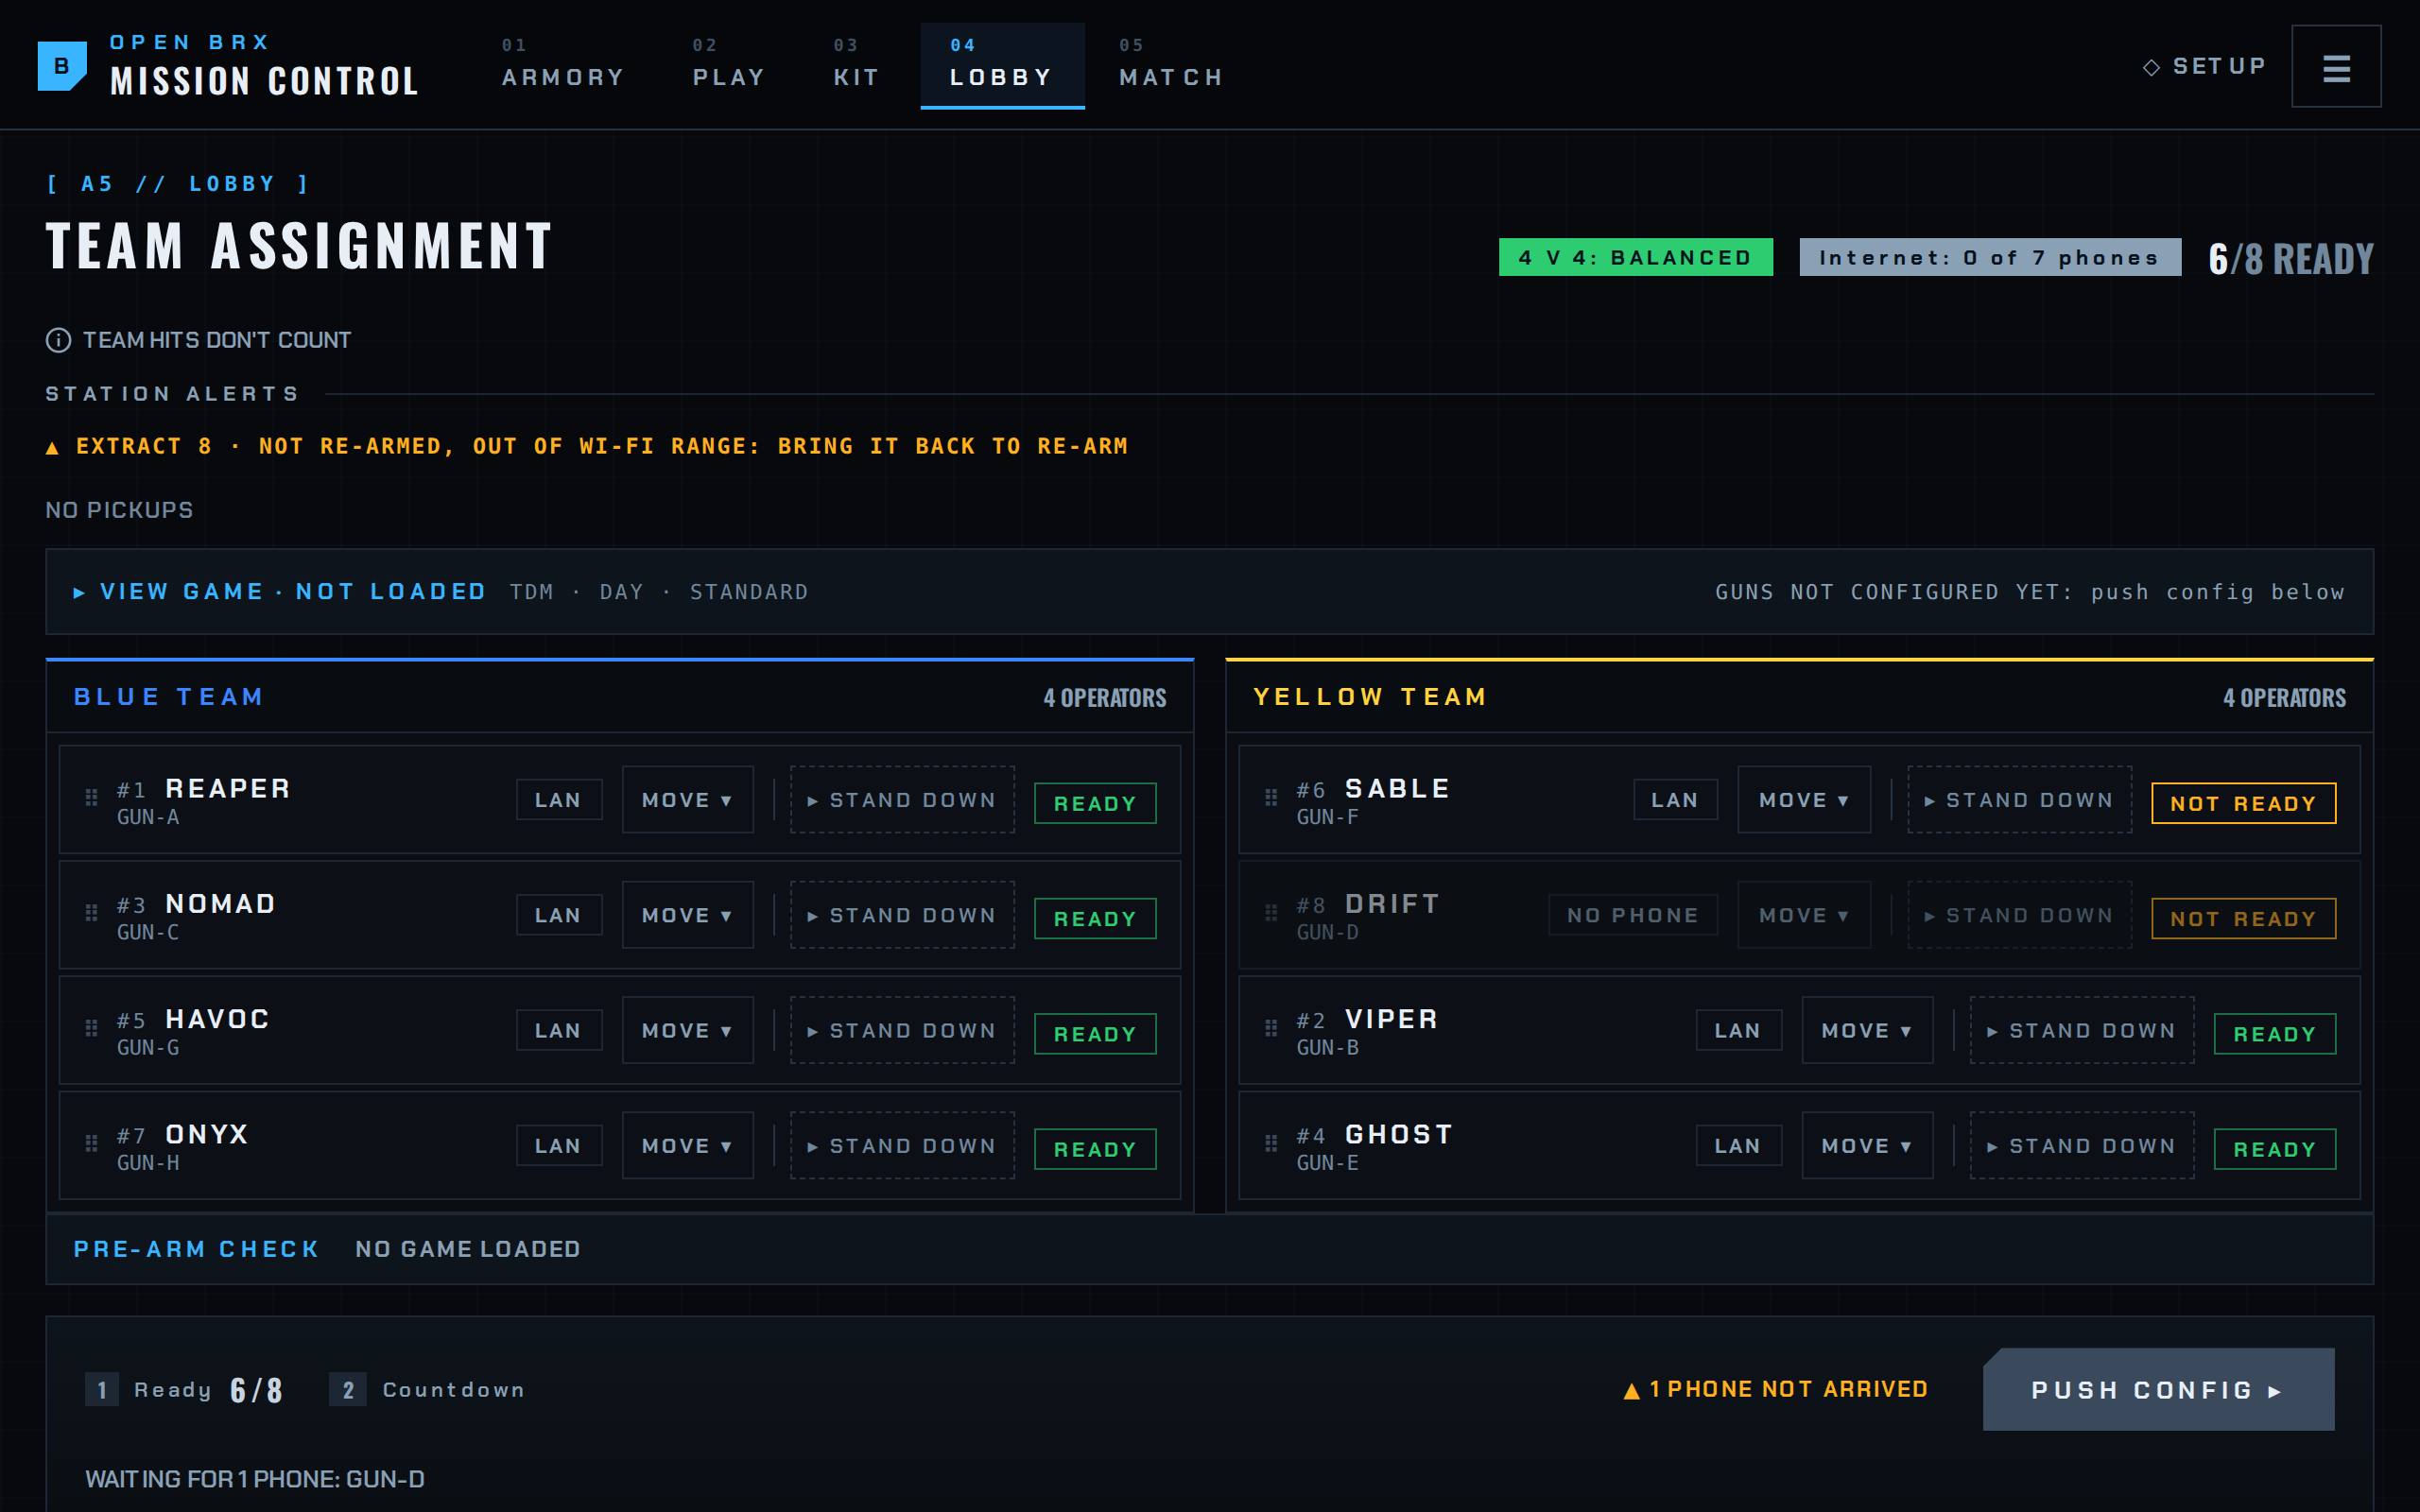2420x1512 pixels.
Task: Switch to the Armory tab
Action: [563, 65]
